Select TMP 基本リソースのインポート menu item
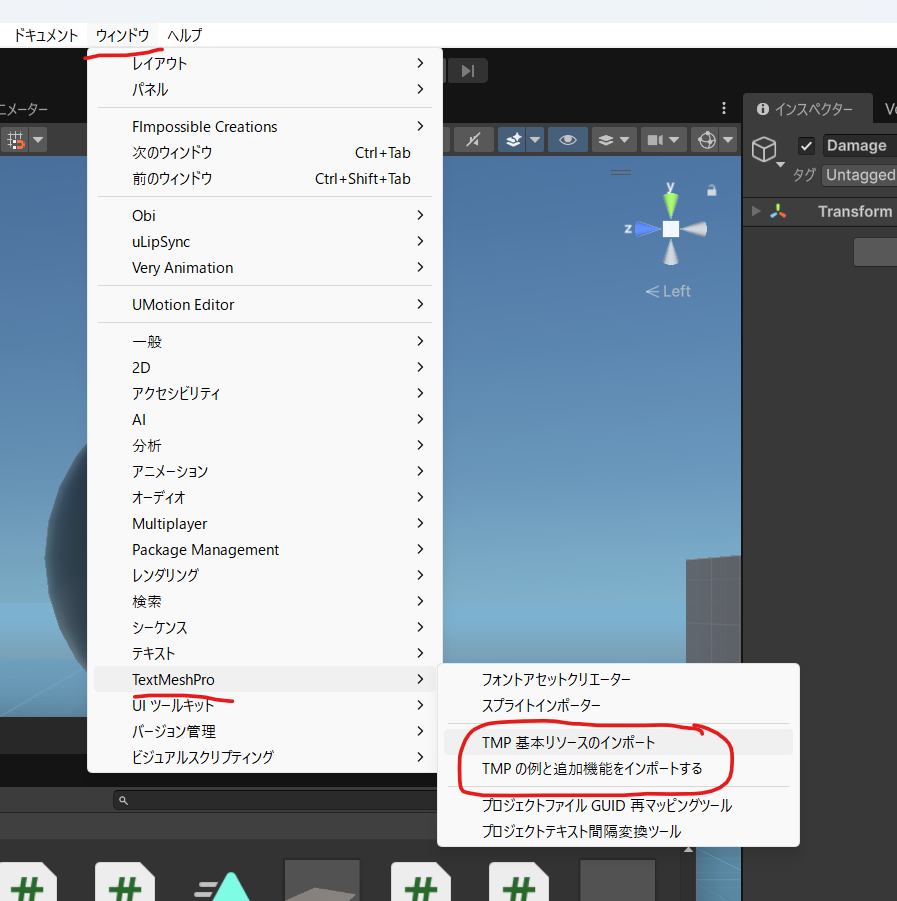The image size is (897, 901). 568,742
